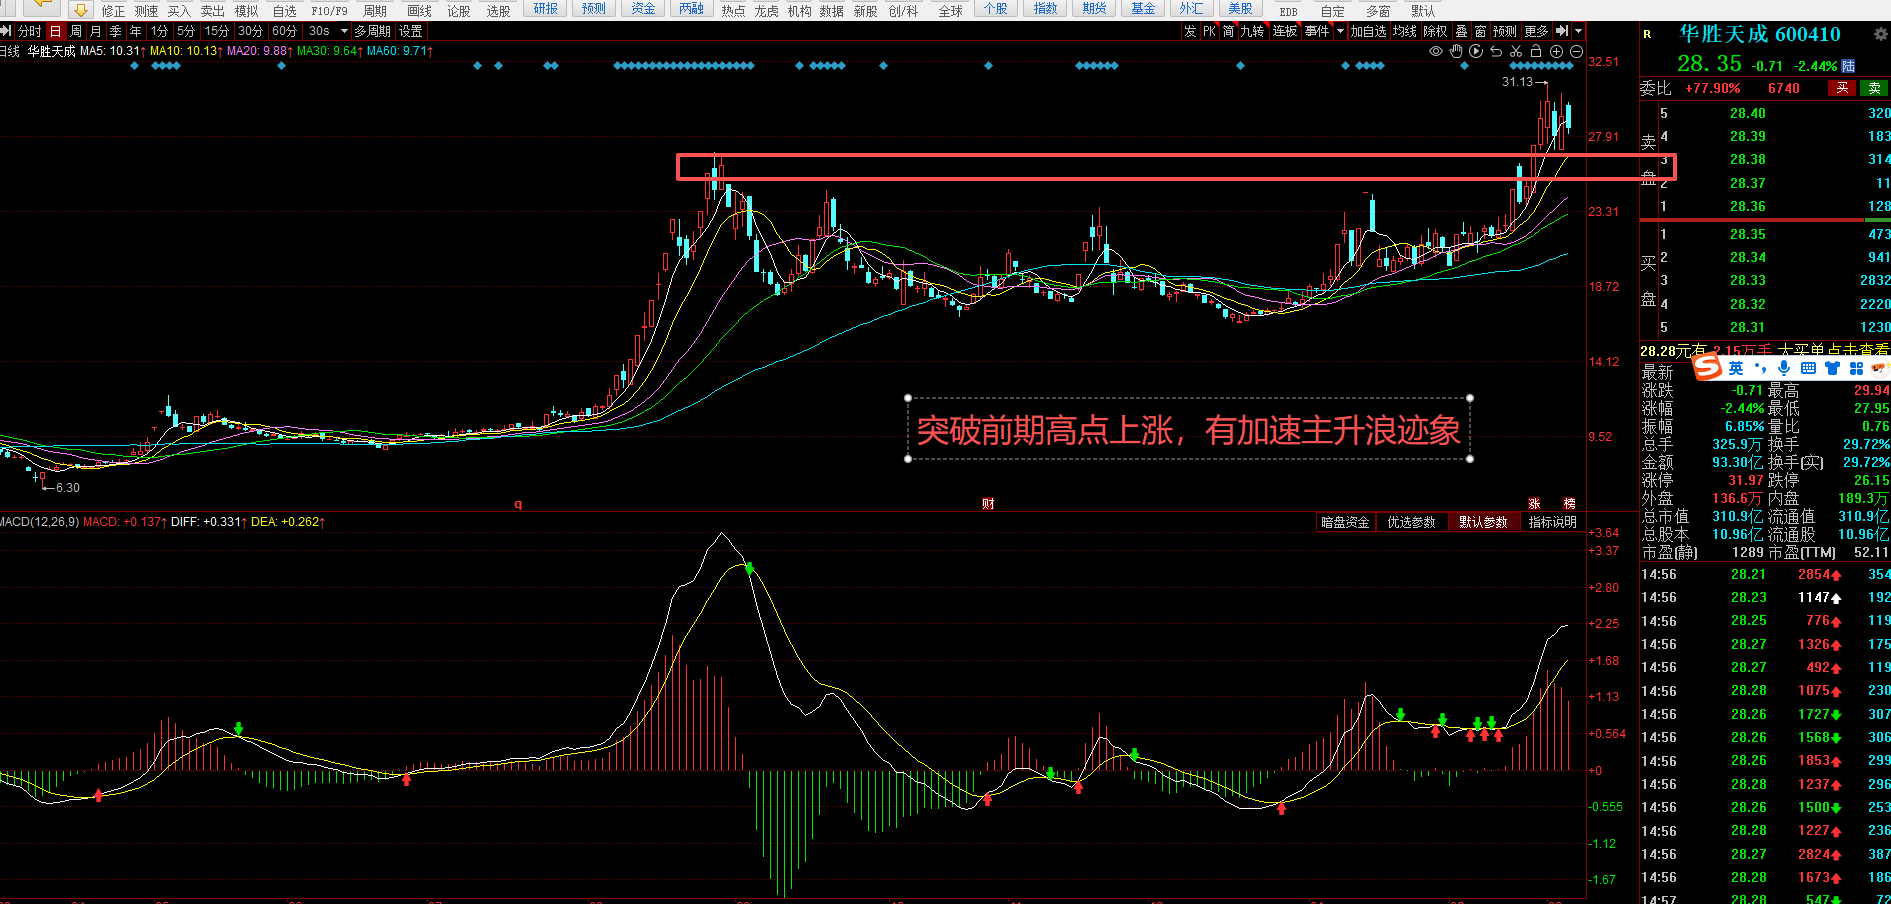1891x904 pixels.
Task: Click the red 买 buy button
Action: [x=1842, y=88]
